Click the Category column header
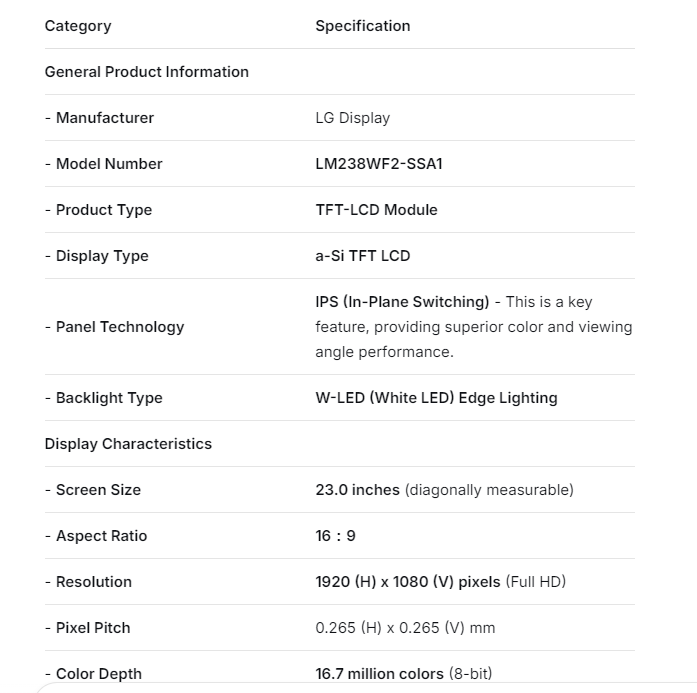Screen dimensions: 697x693 78,26
